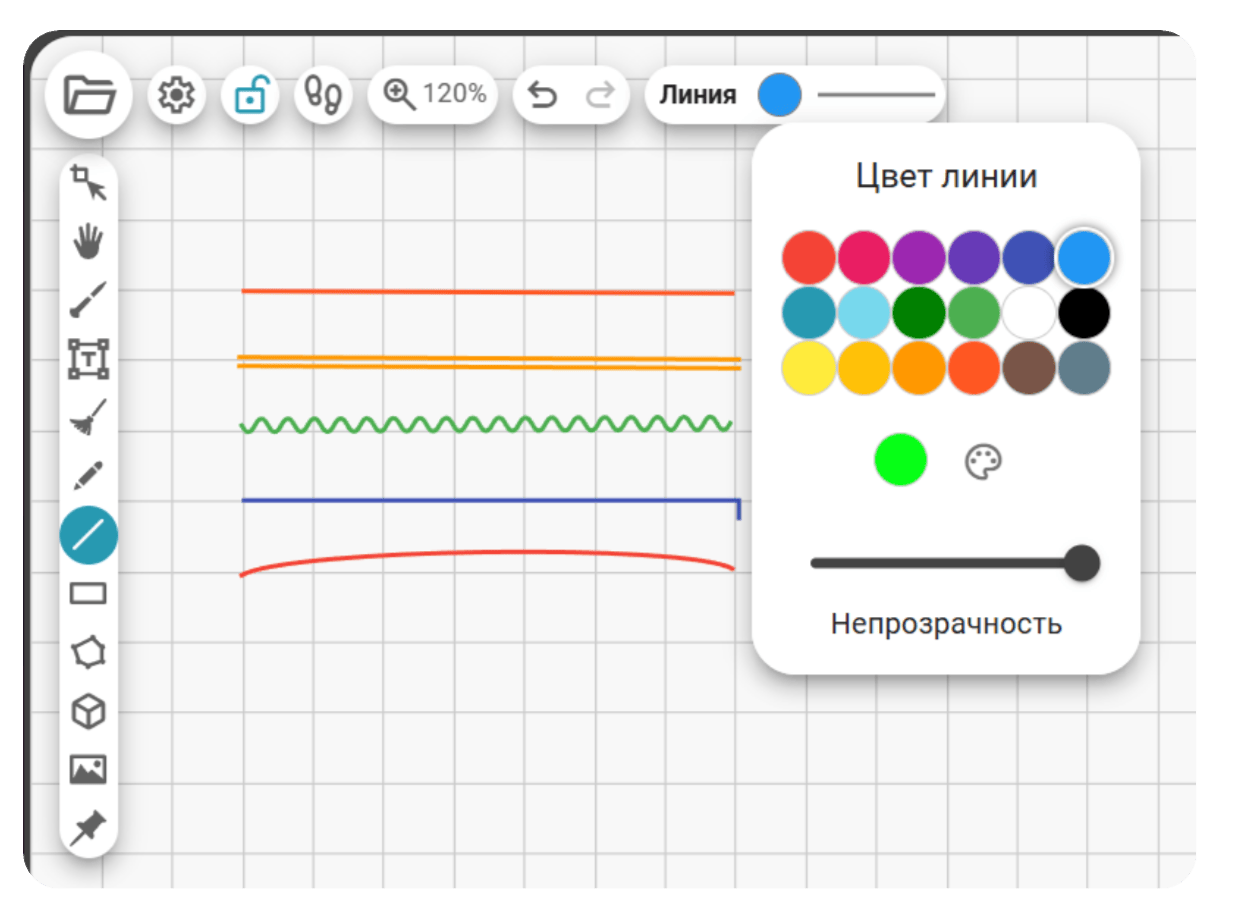Screen dimensions: 1233x920
Task: Toggle the board lock icon
Action: point(250,95)
